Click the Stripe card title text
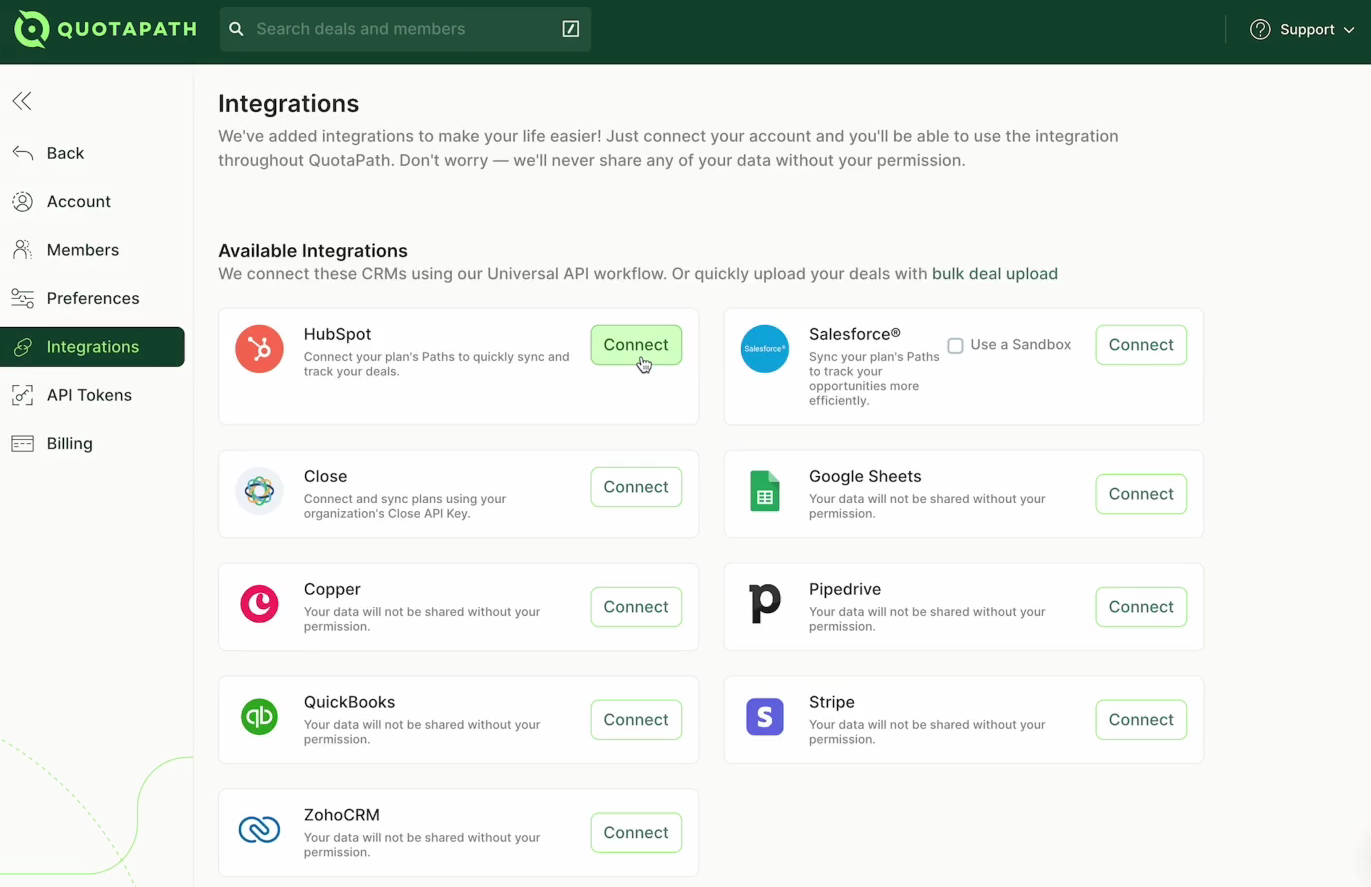Screen dimensions: 1371x887 point(832,703)
